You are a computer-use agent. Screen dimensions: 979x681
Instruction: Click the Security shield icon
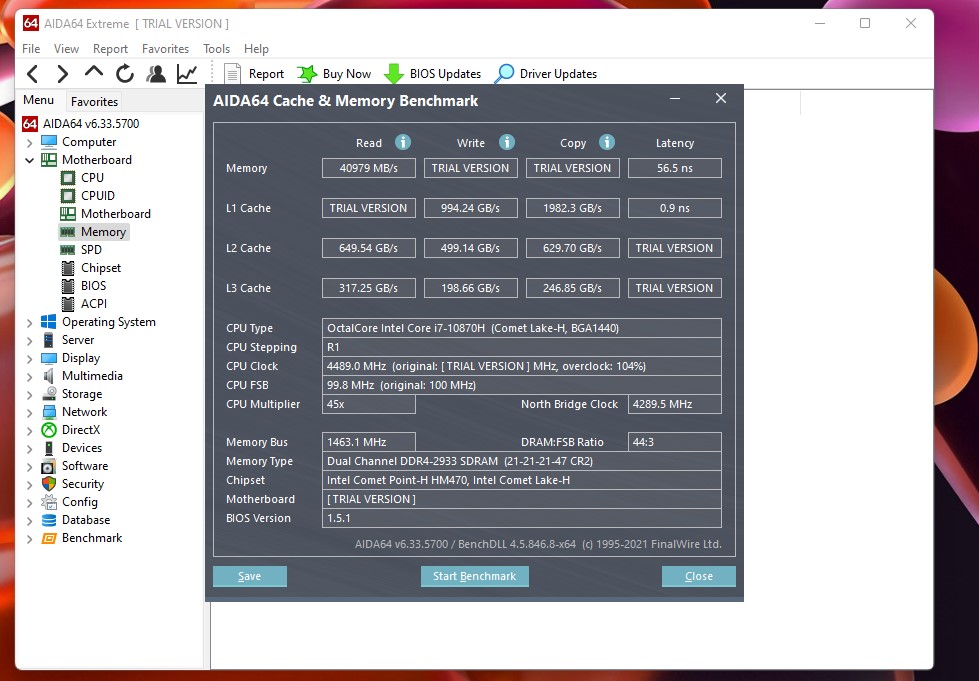pyautogui.click(x=49, y=484)
